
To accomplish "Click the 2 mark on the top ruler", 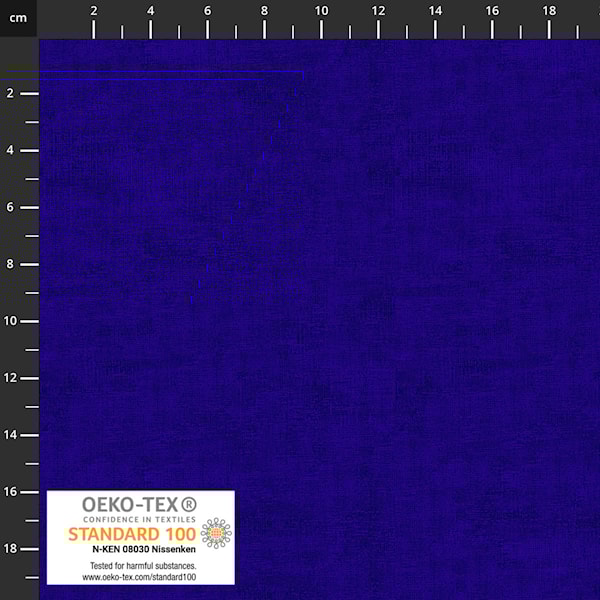I will pos(94,10).
